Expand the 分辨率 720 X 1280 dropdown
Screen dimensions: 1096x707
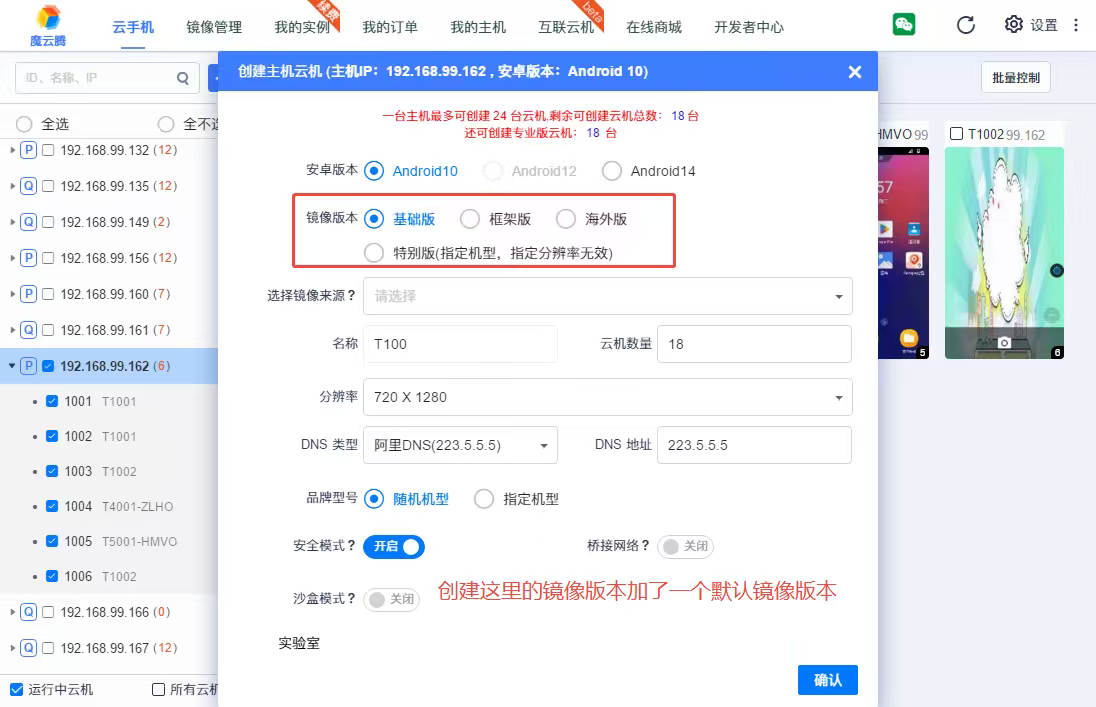point(607,397)
